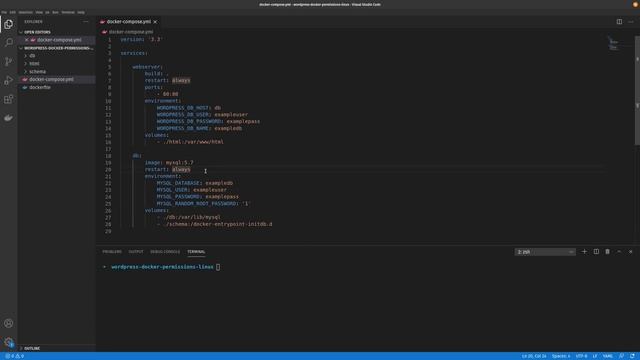
Task: Collapse the Open Editors section
Action: (x=37, y=32)
